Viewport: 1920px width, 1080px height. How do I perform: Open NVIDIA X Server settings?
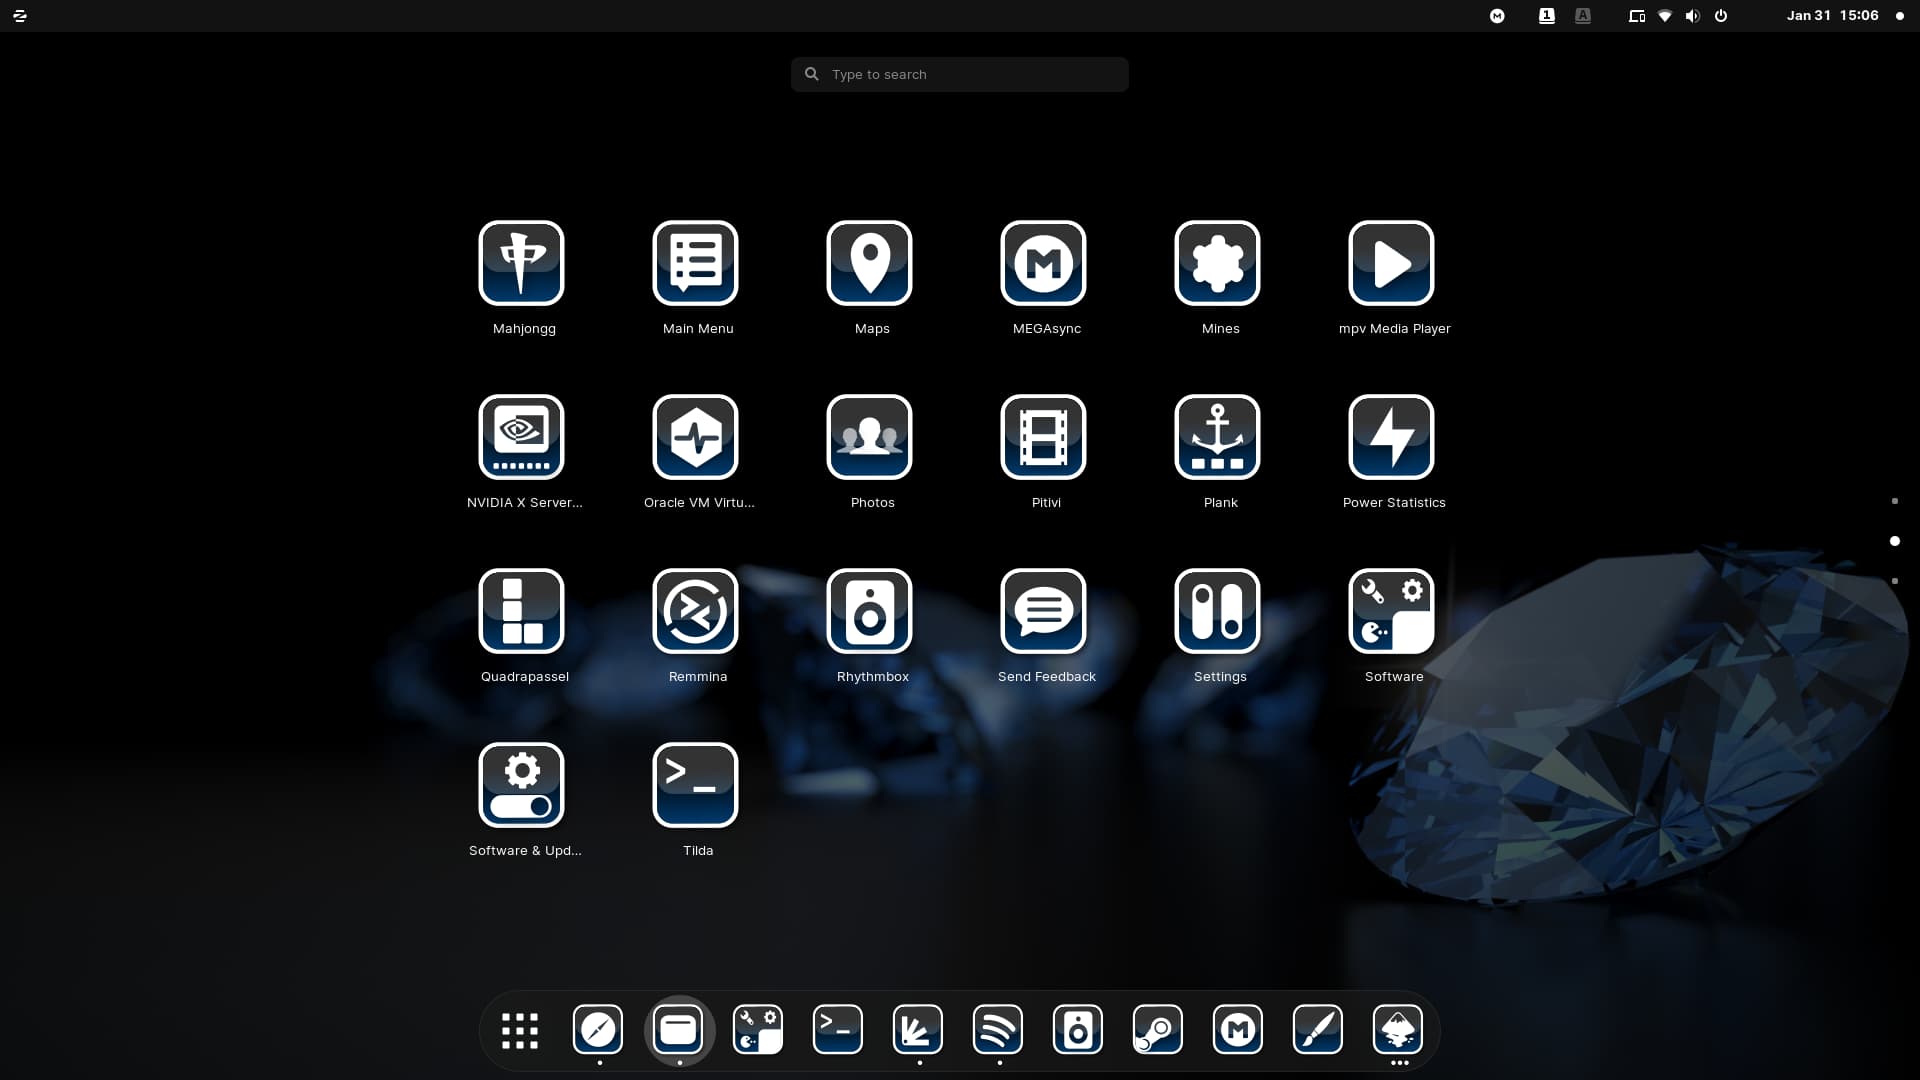[522, 437]
